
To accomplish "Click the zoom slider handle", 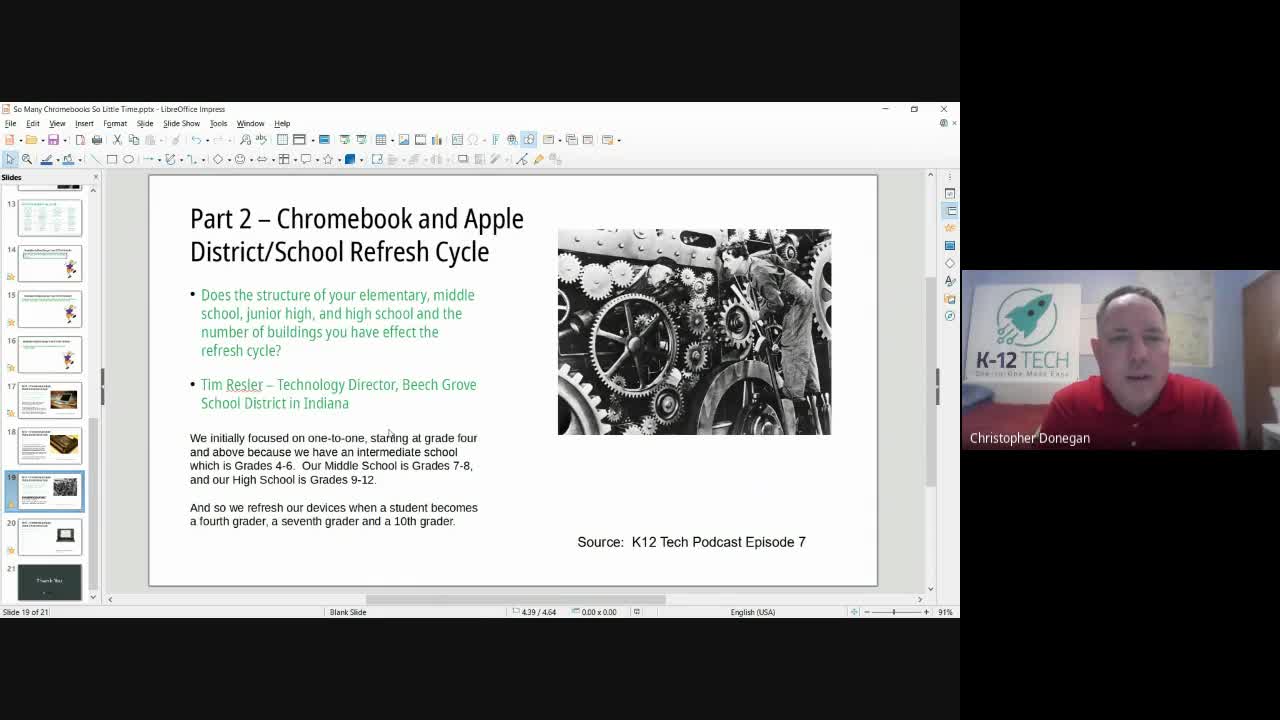I will (x=894, y=612).
